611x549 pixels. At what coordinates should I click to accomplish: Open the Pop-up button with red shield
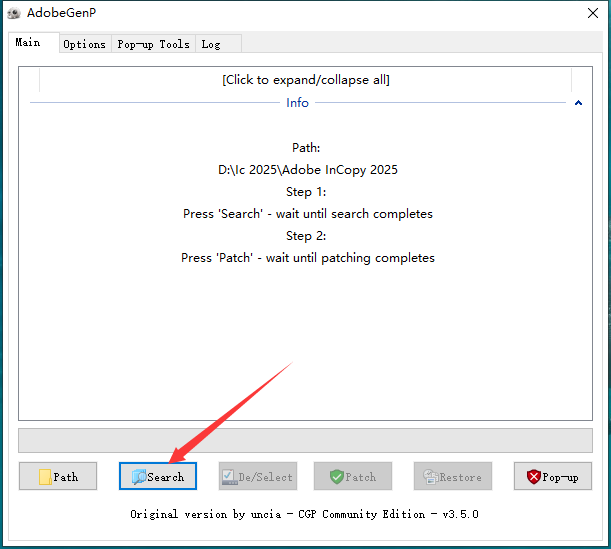pyautogui.click(x=552, y=477)
